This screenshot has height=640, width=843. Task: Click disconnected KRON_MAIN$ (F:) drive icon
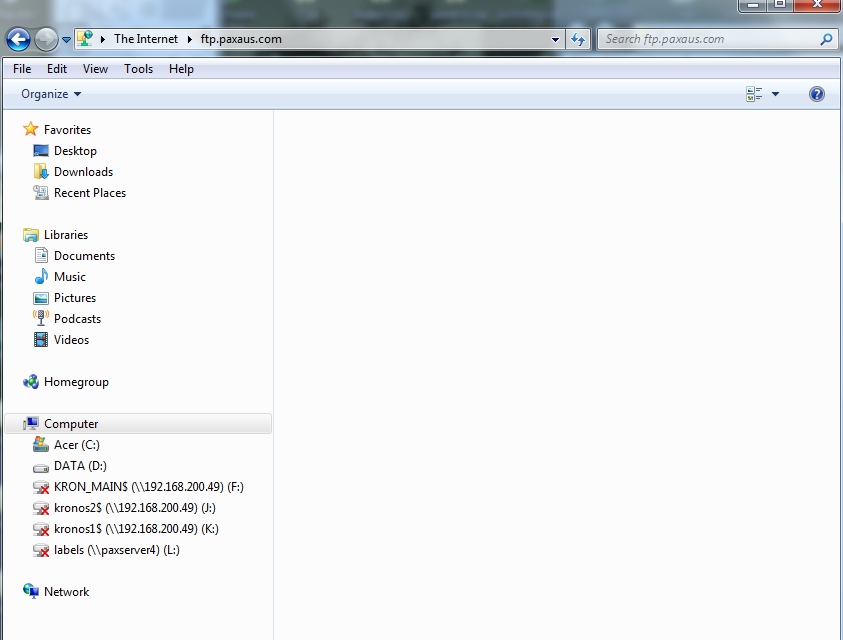pos(41,487)
